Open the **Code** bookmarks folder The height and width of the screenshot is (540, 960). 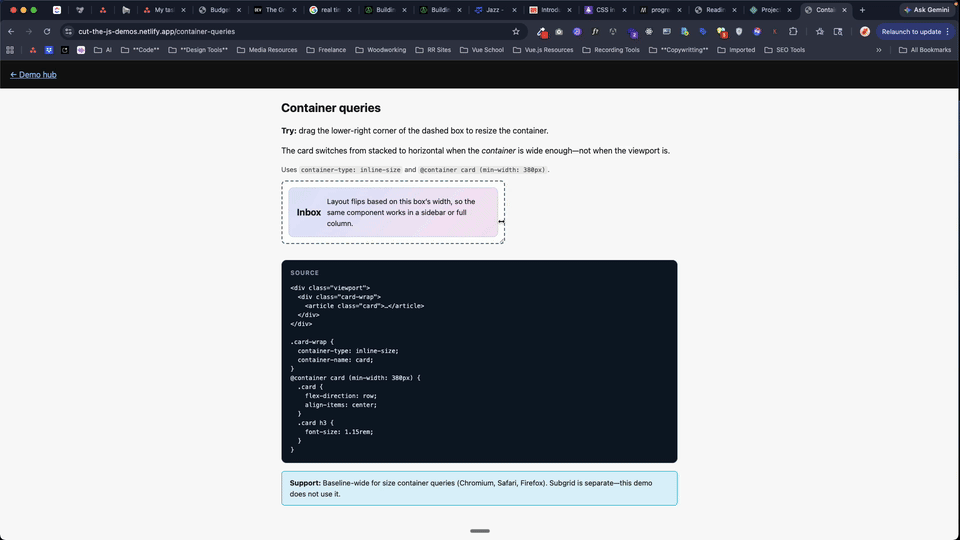pyautogui.click(x=140, y=50)
